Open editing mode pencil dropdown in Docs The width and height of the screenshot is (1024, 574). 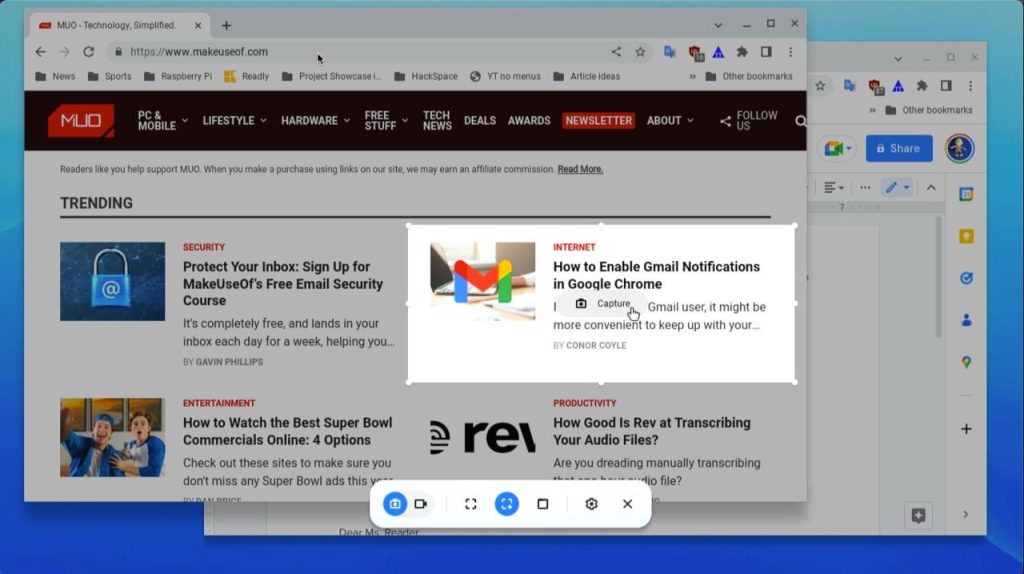(896, 187)
